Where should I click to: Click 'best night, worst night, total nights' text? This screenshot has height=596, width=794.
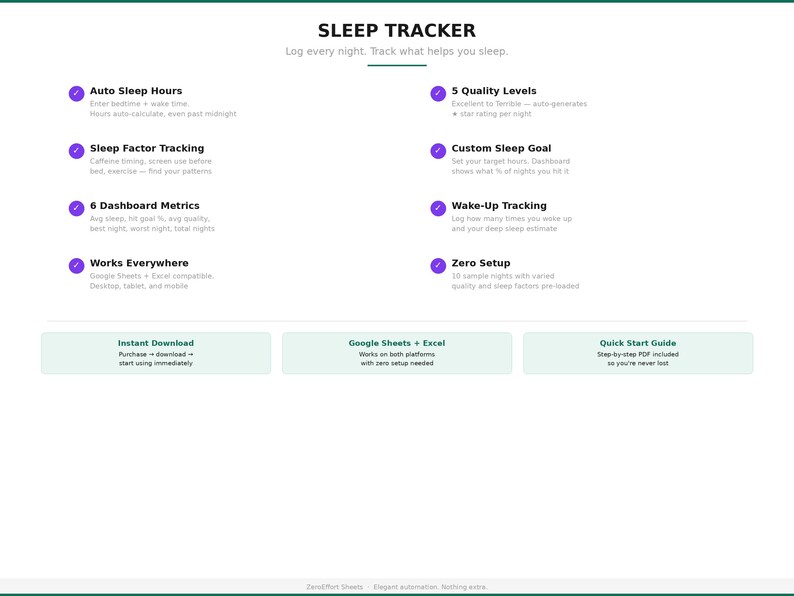[152, 229]
